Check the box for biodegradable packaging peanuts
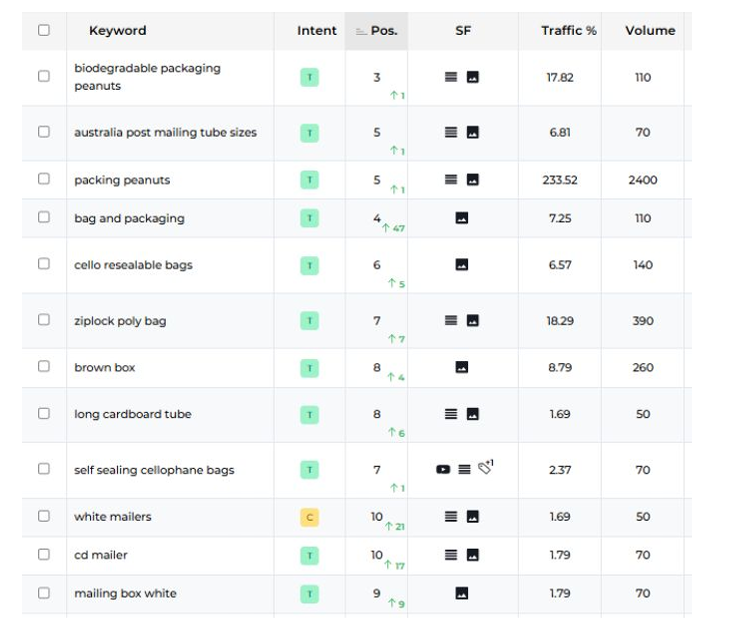Image resolution: width=734 pixels, height=637 pixels. click(44, 76)
